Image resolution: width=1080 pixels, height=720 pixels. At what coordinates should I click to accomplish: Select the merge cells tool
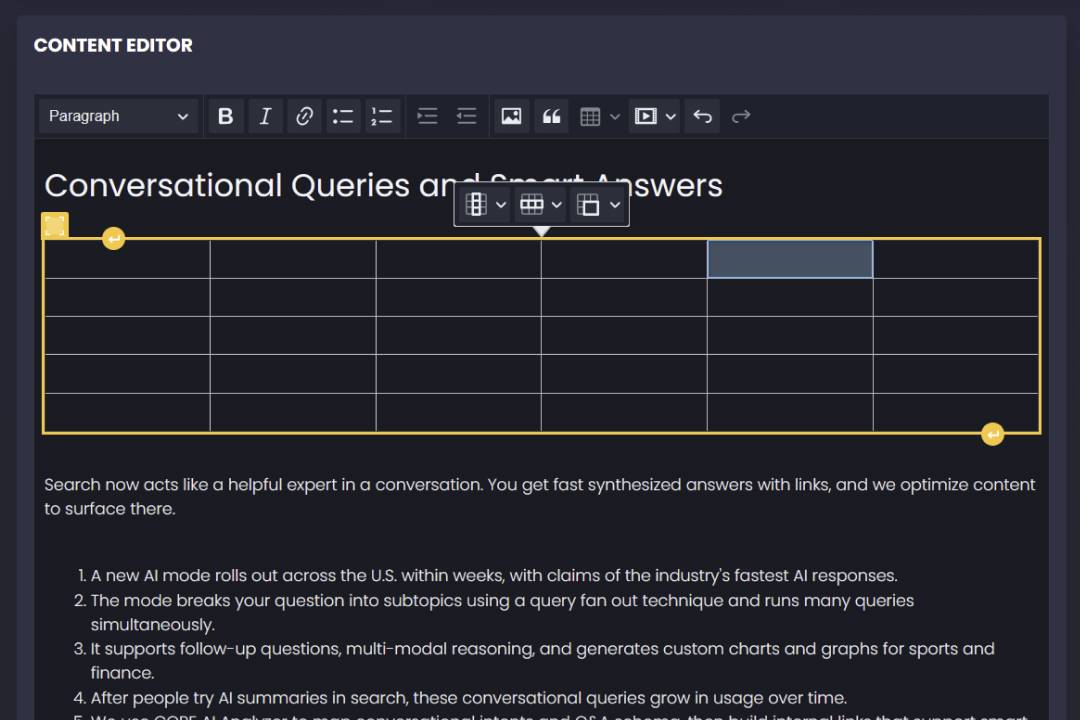pyautogui.click(x=590, y=204)
